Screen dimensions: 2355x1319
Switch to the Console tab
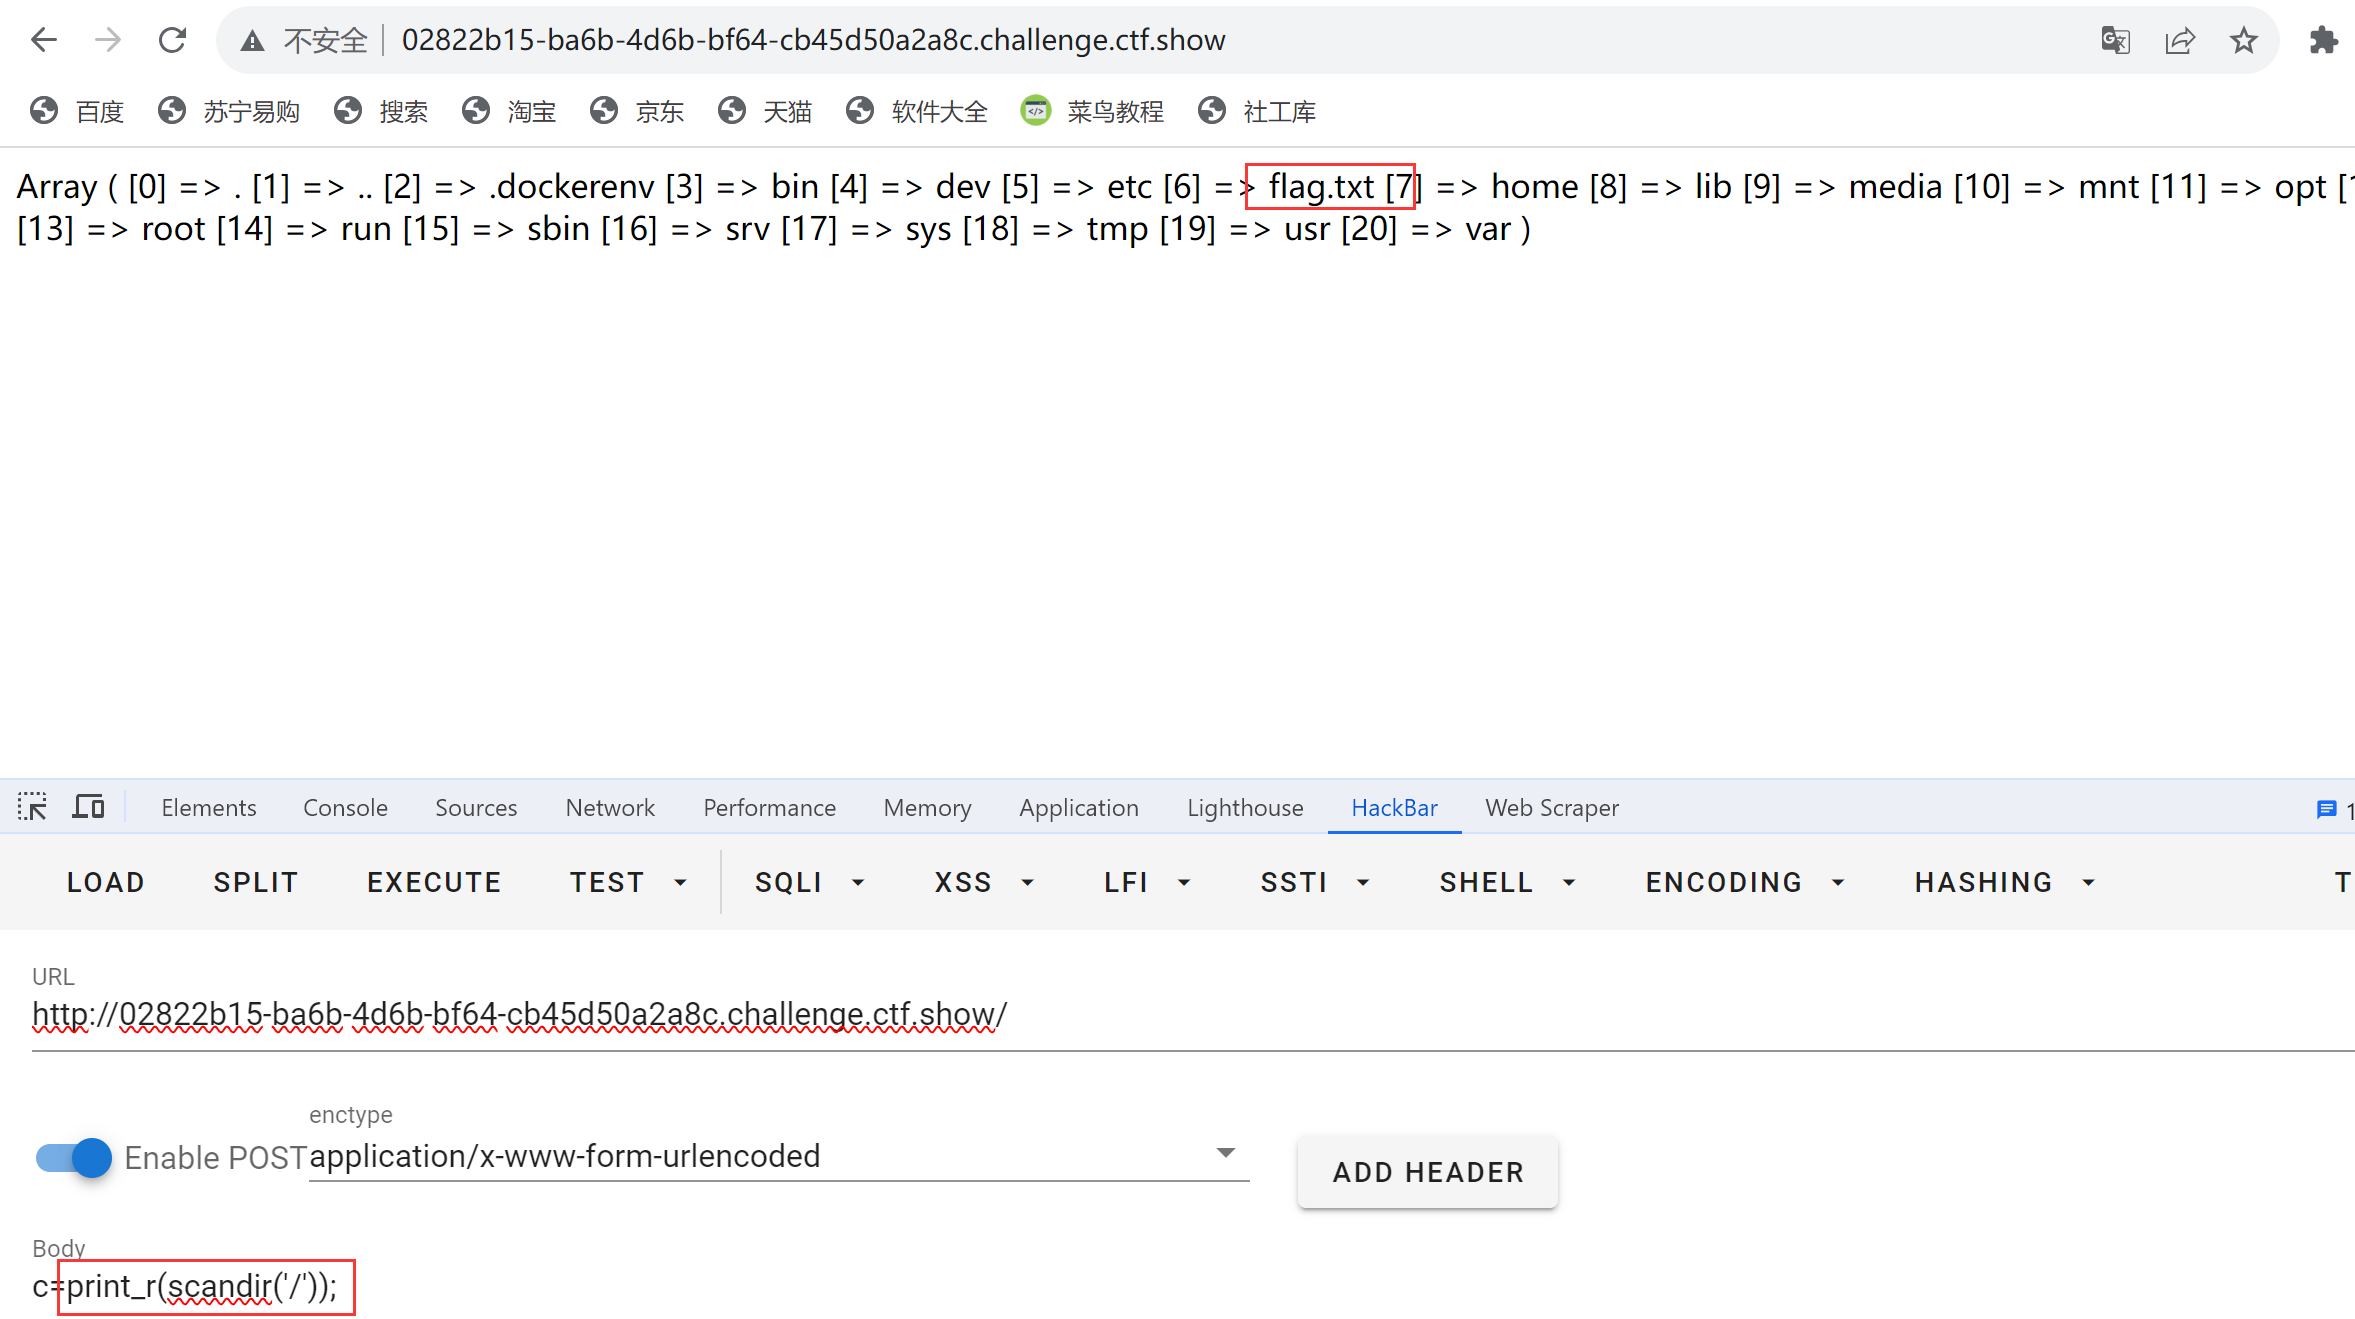(346, 808)
